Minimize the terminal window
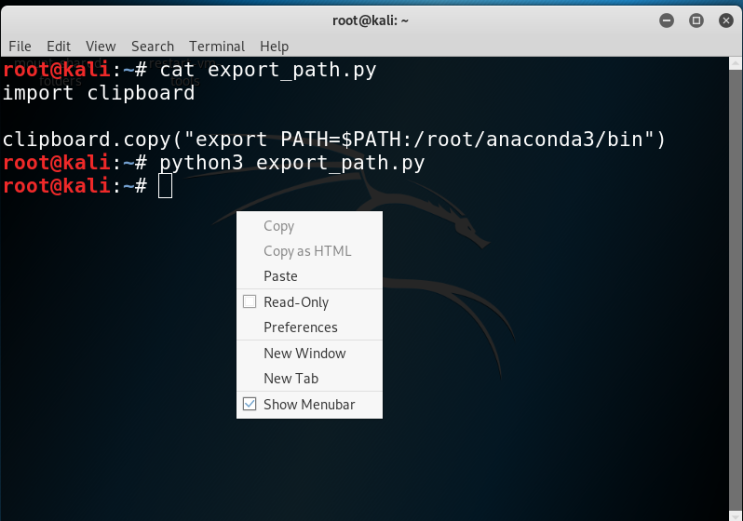743x521 pixels. click(666, 20)
